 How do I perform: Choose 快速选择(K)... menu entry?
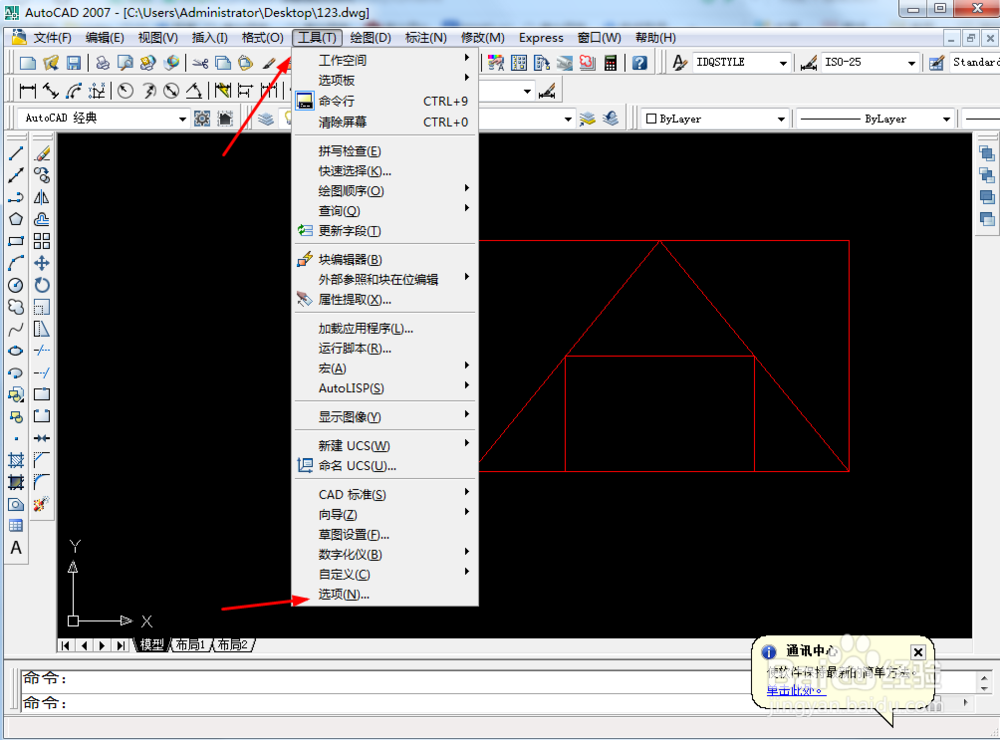tap(385, 171)
